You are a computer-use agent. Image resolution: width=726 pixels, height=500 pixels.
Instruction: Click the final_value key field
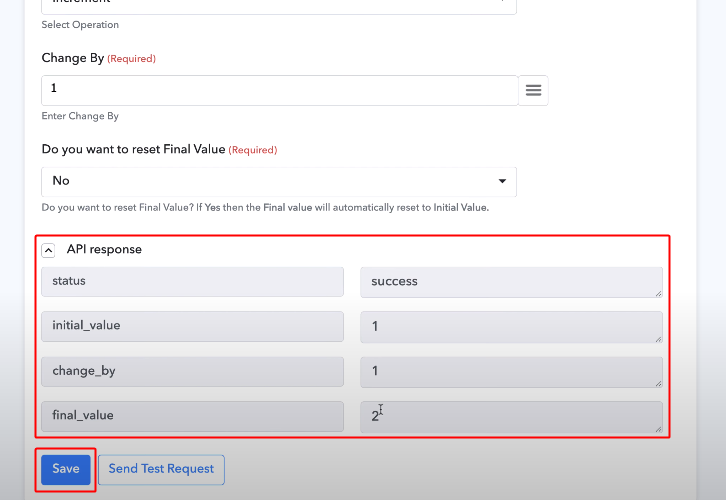click(x=192, y=416)
